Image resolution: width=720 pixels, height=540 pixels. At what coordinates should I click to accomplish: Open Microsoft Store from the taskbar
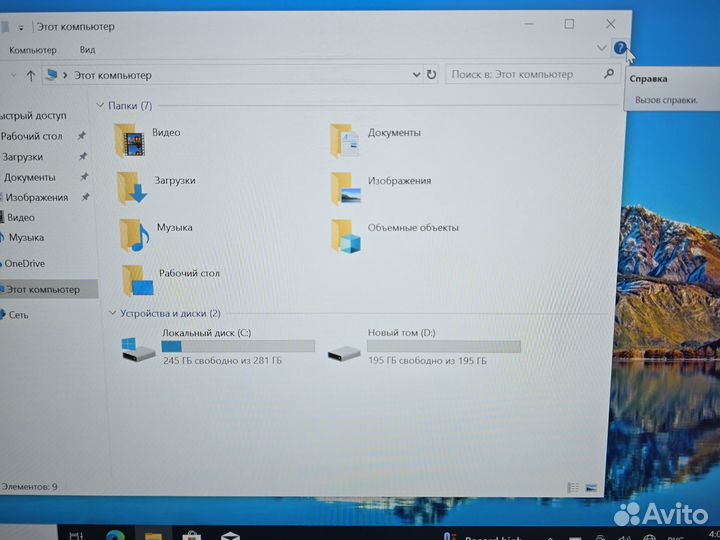coord(191,535)
